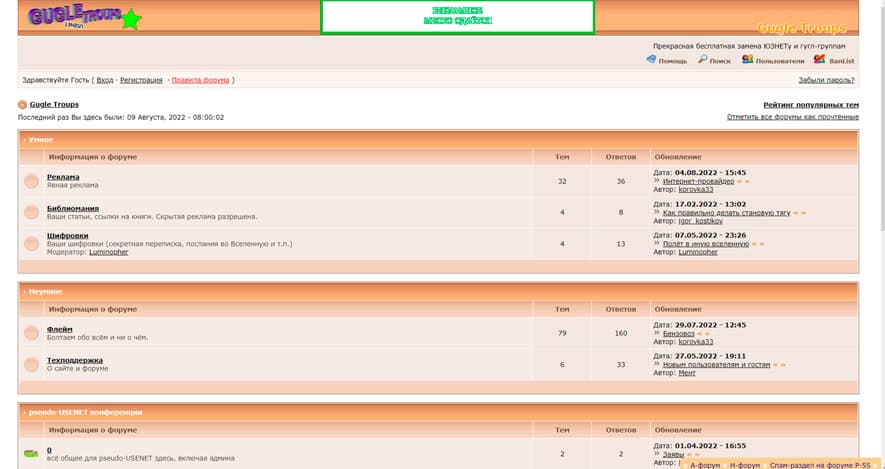Image resolution: width=885 pixels, height=469 pixels.
Task: Open the Библиомания forum
Action: click(73, 208)
